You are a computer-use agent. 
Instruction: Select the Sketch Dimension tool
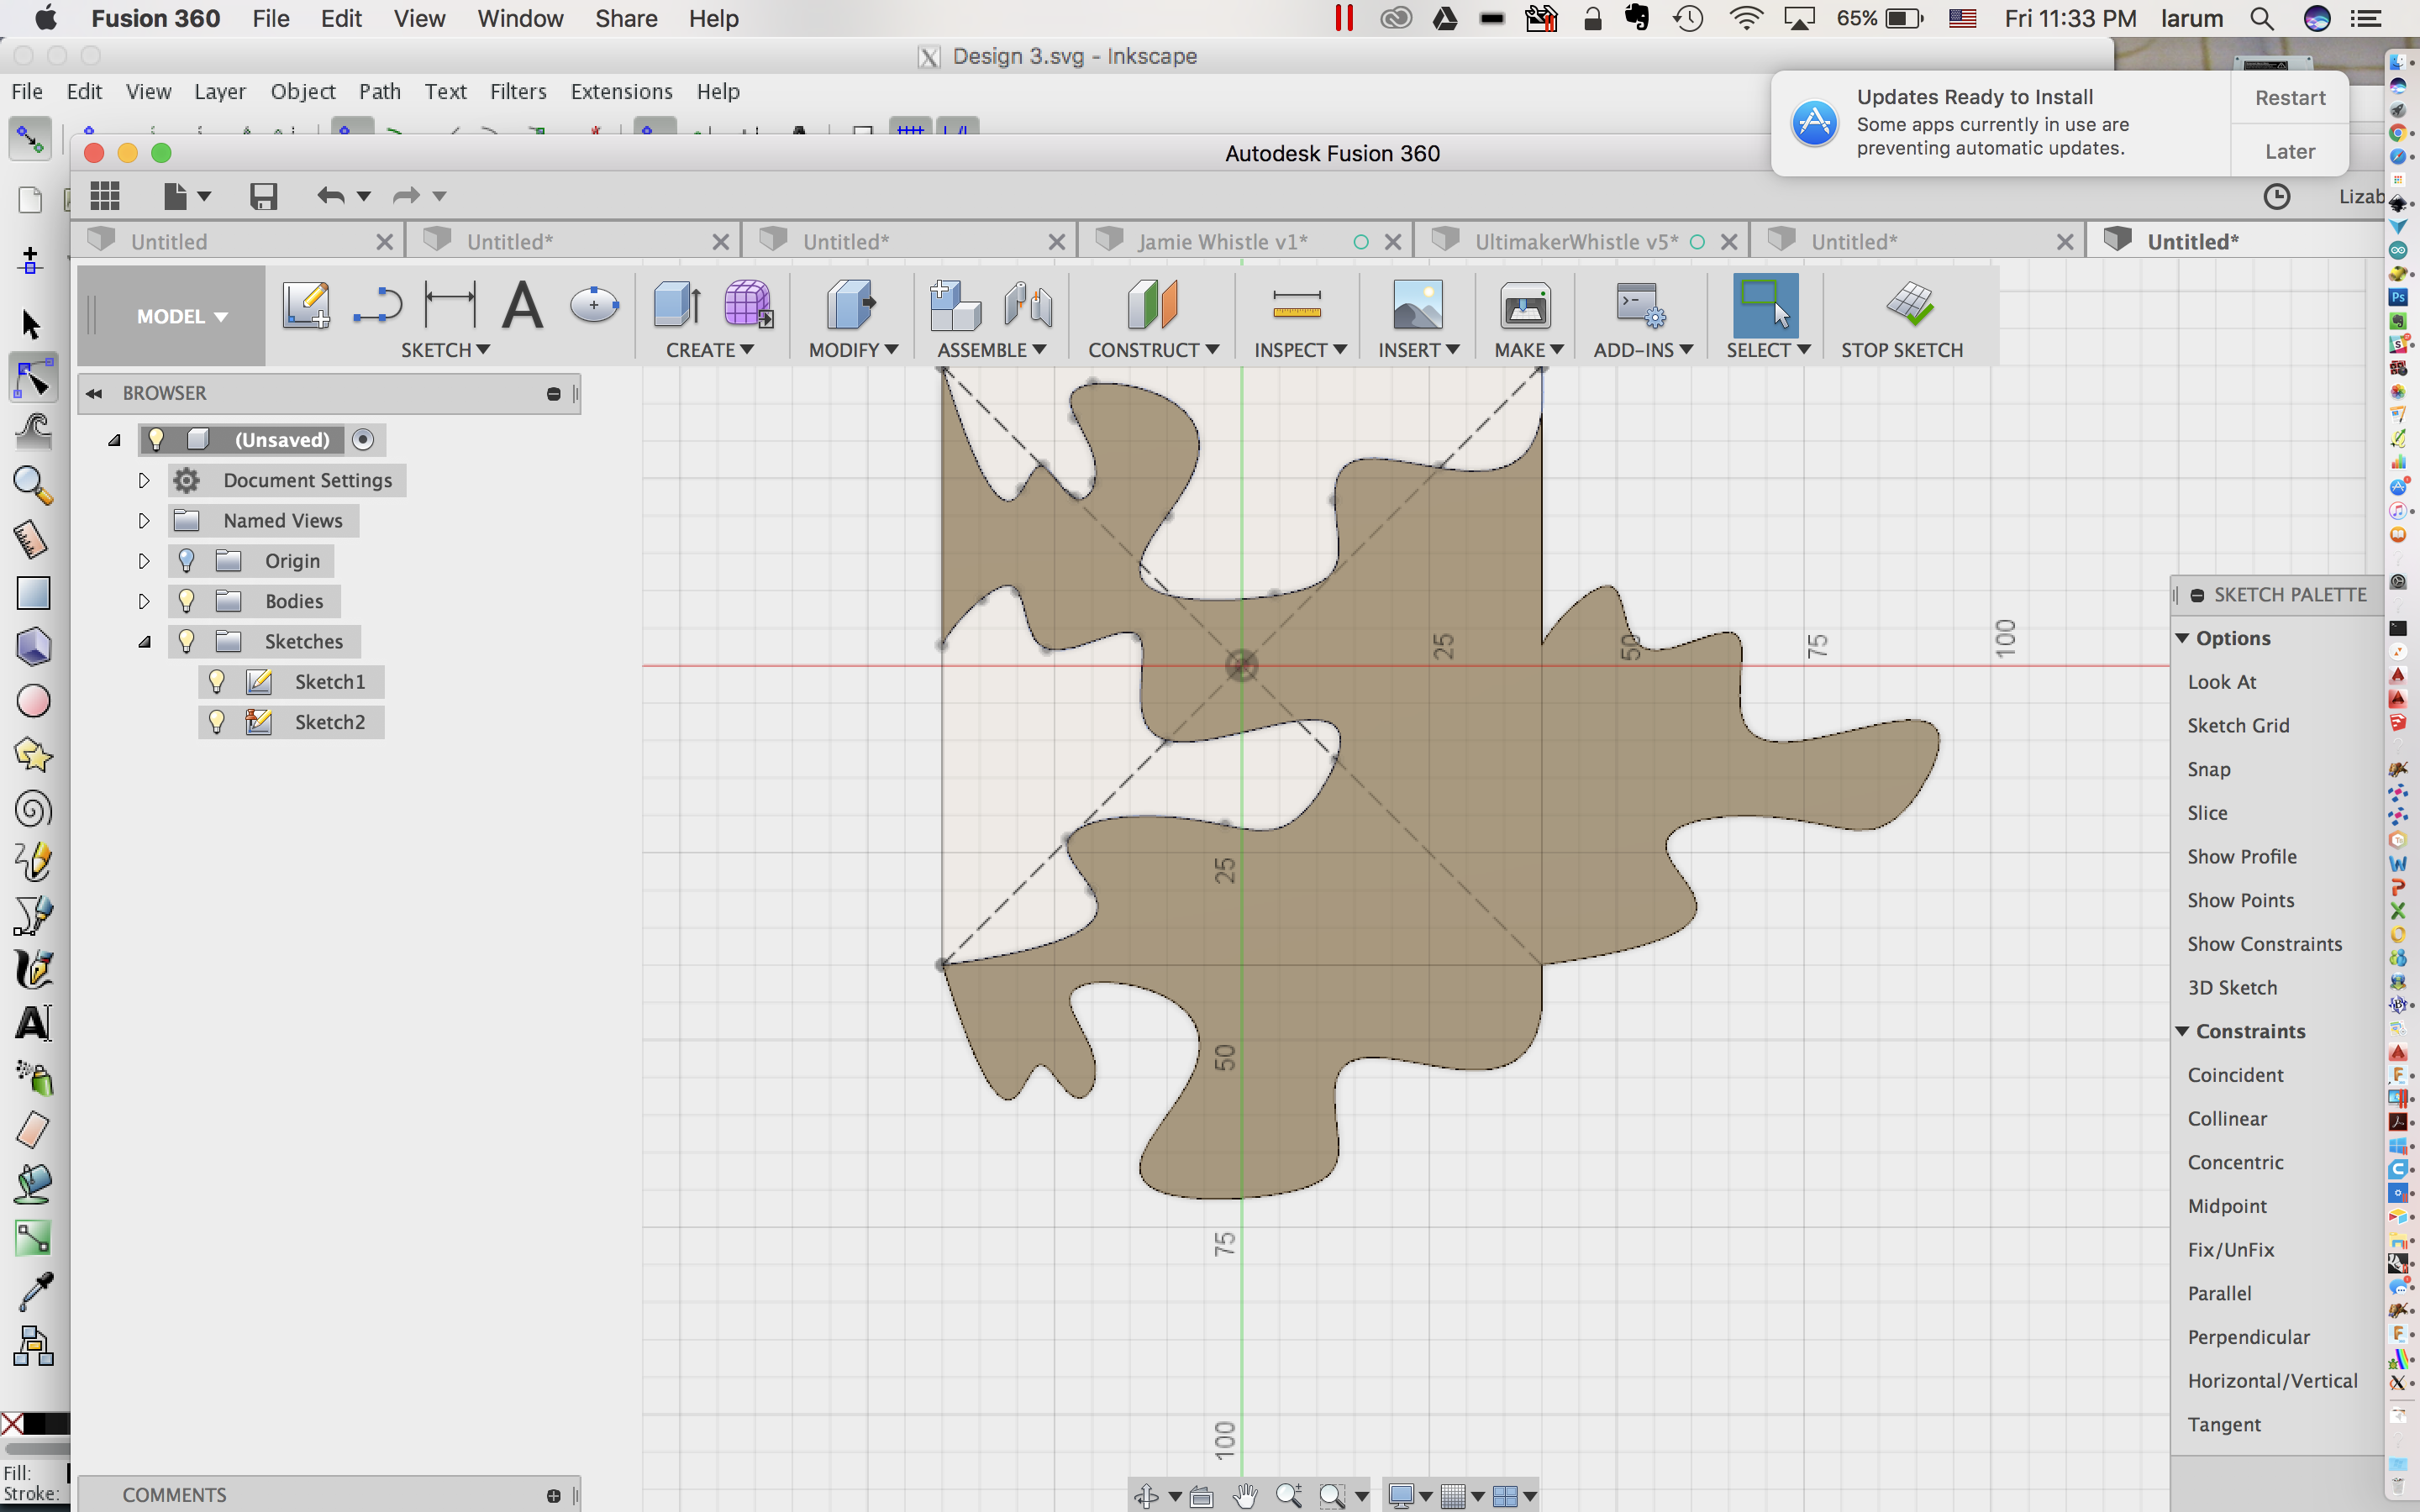click(450, 305)
